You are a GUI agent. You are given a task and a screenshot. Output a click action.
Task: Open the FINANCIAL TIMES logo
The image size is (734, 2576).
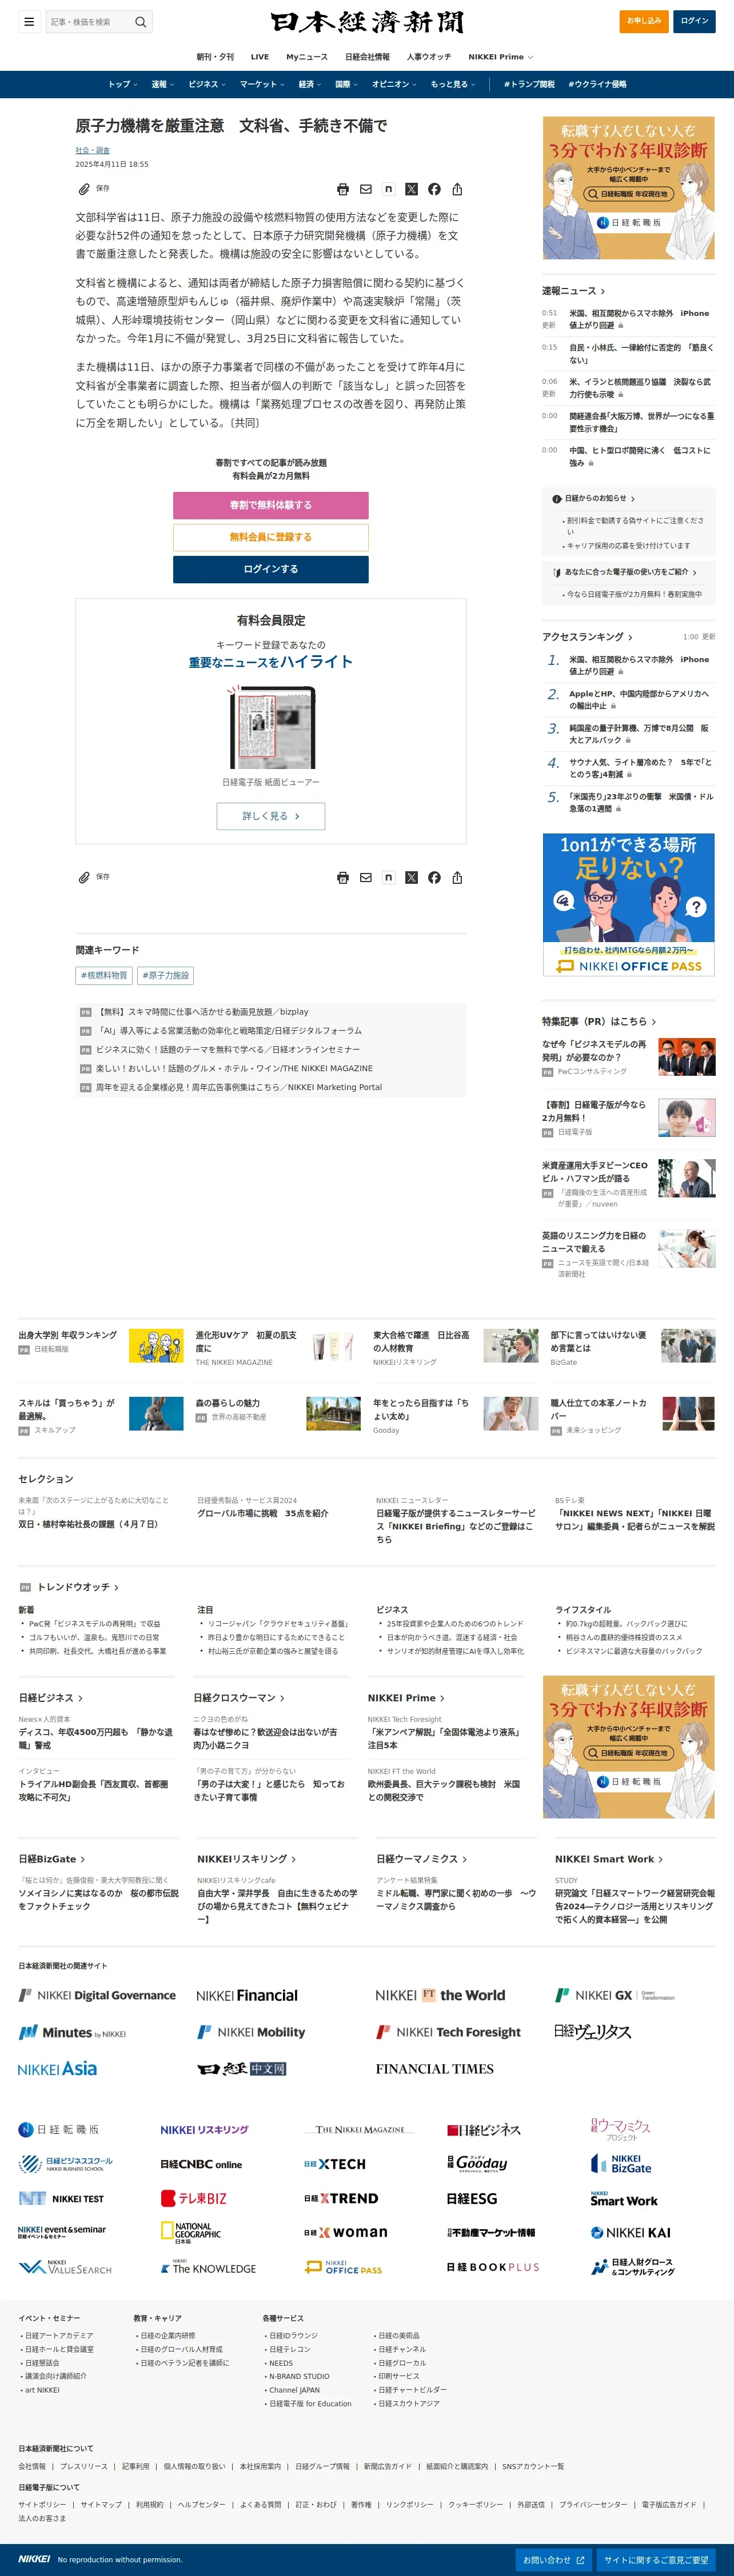click(x=435, y=2069)
